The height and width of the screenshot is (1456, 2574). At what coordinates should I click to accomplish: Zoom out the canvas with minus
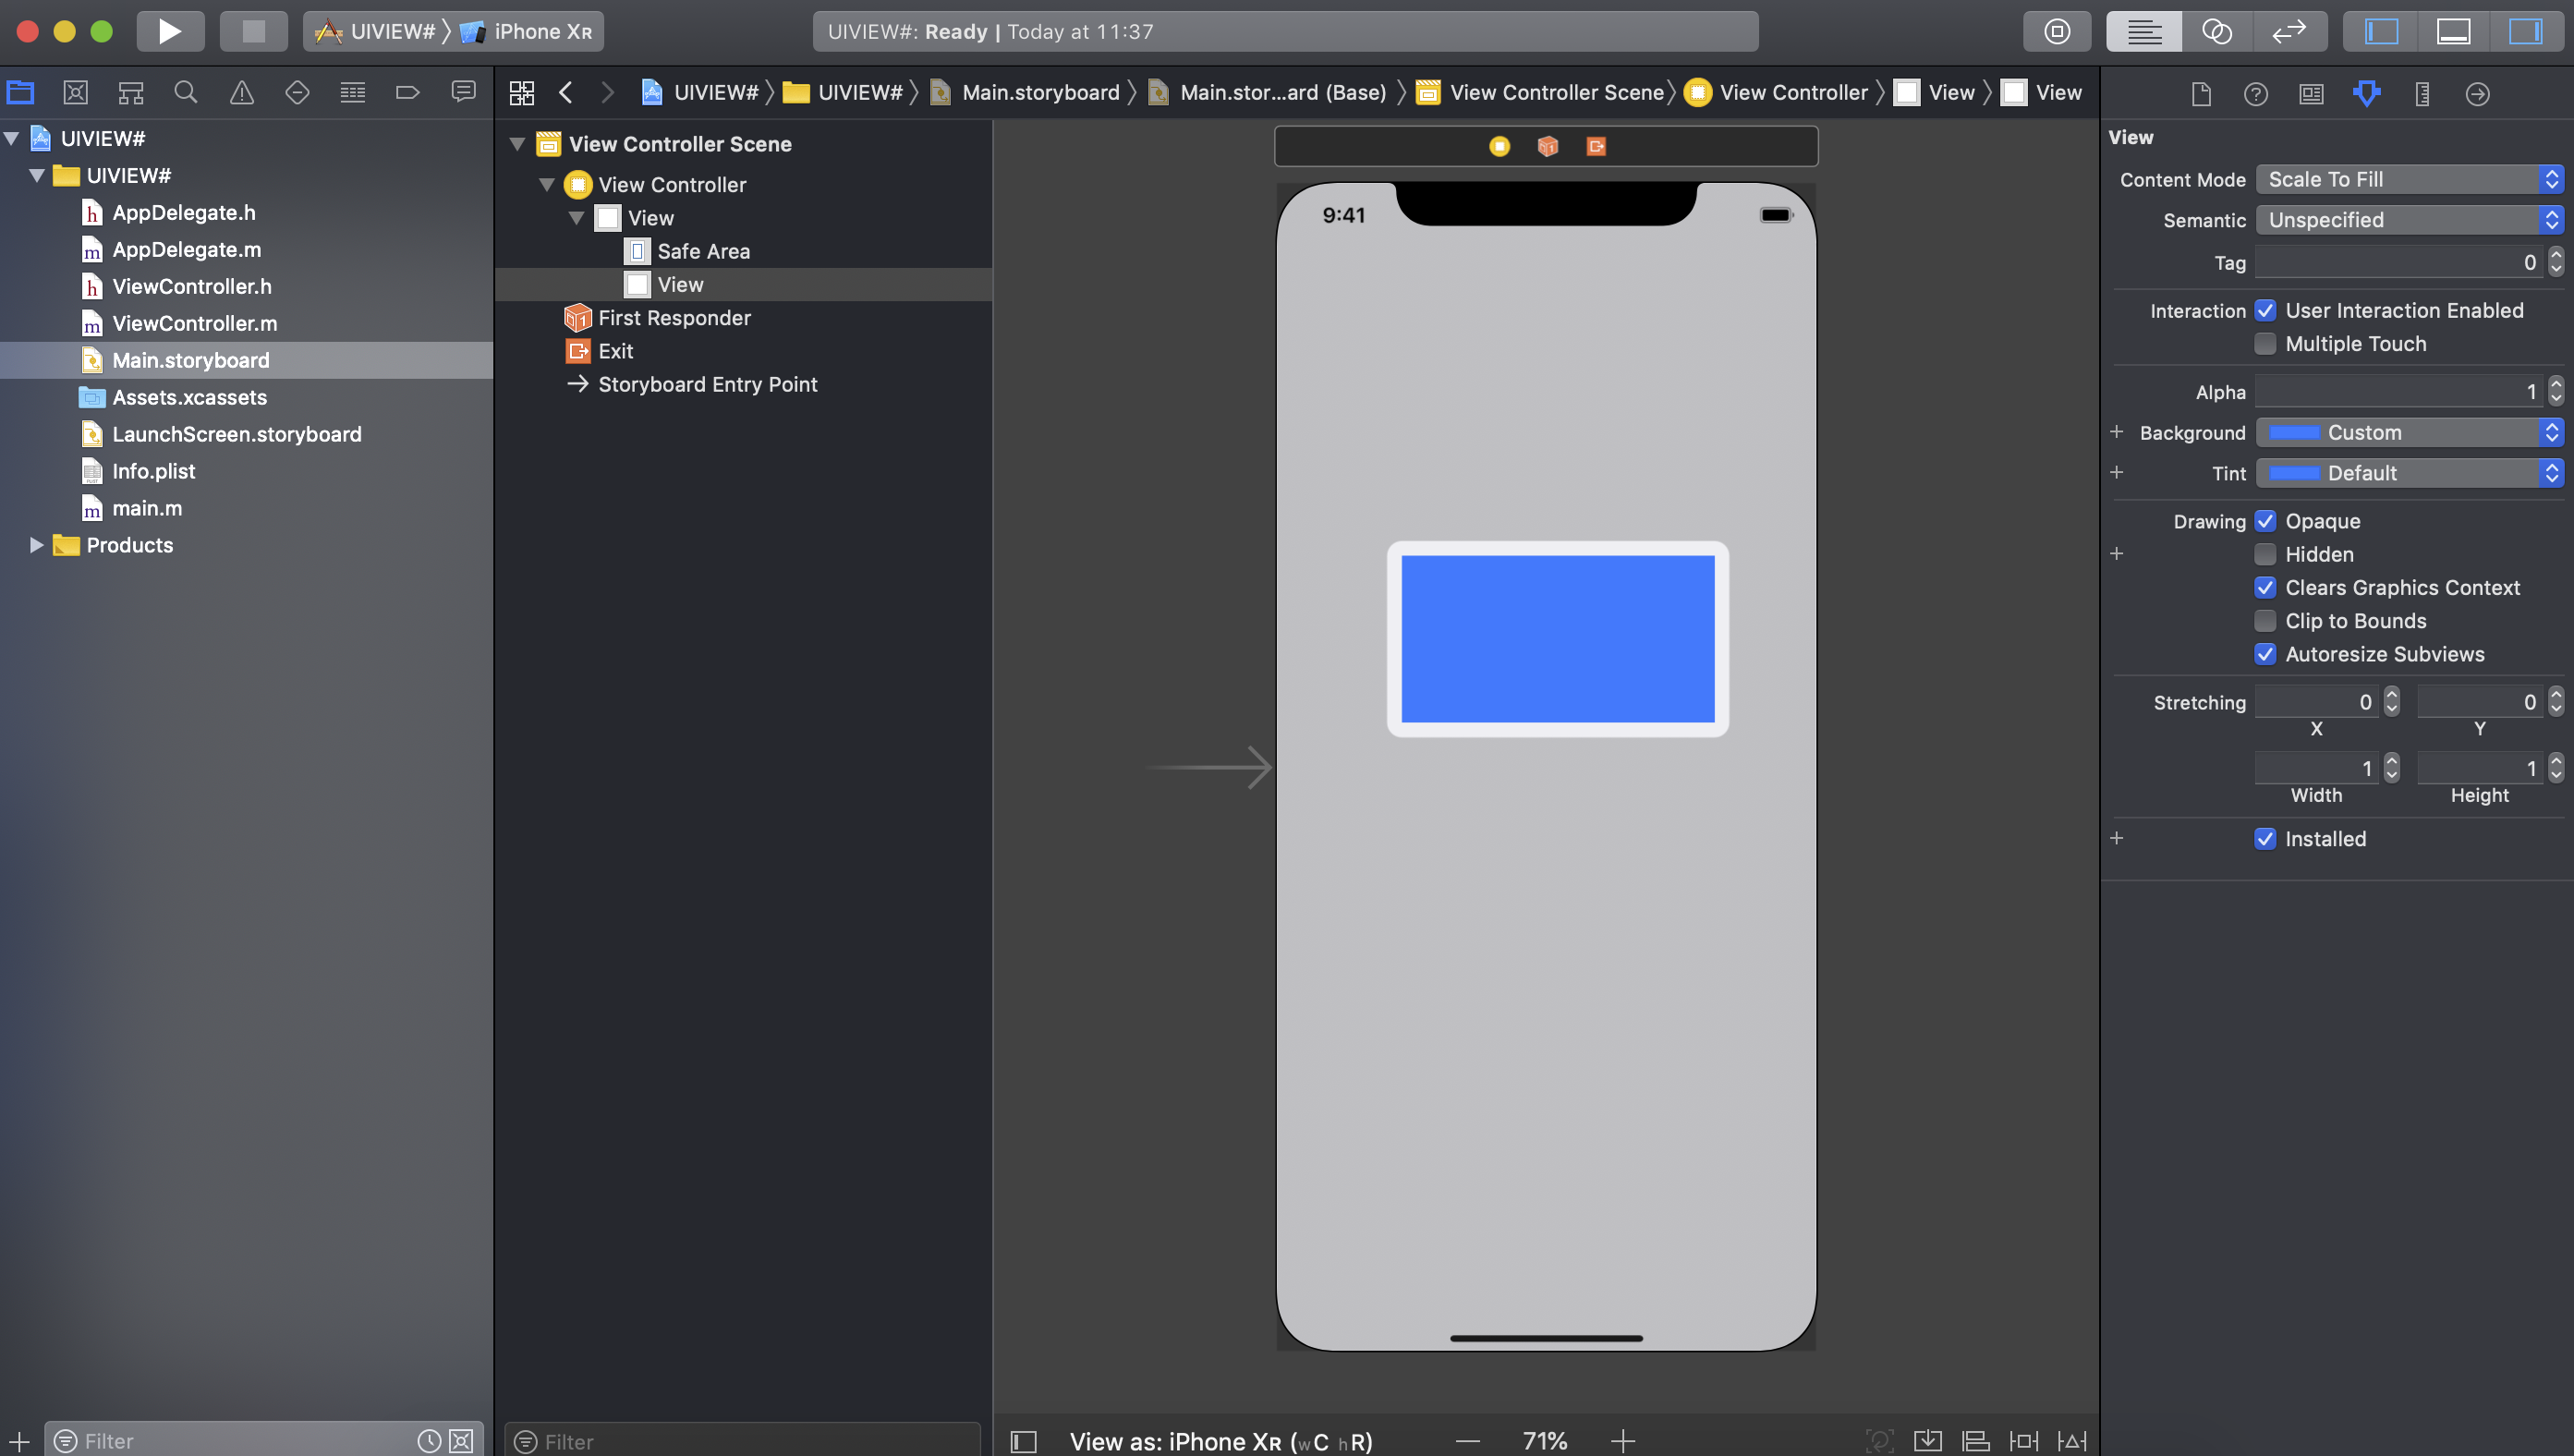coord(1467,1441)
